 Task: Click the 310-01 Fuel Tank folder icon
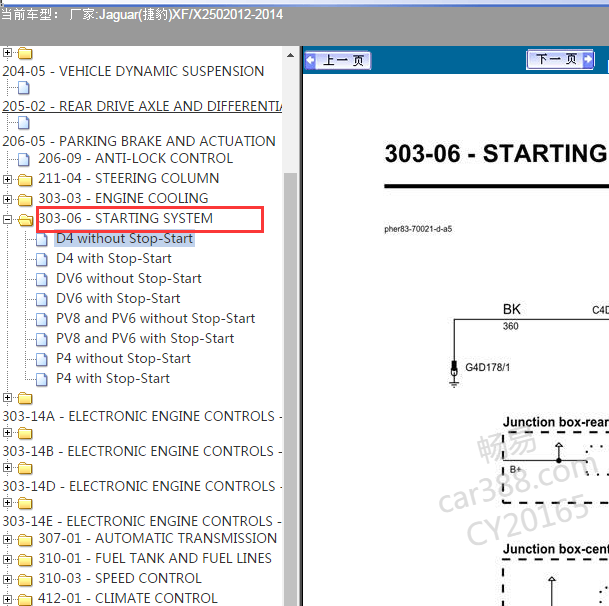(x=25, y=559)
